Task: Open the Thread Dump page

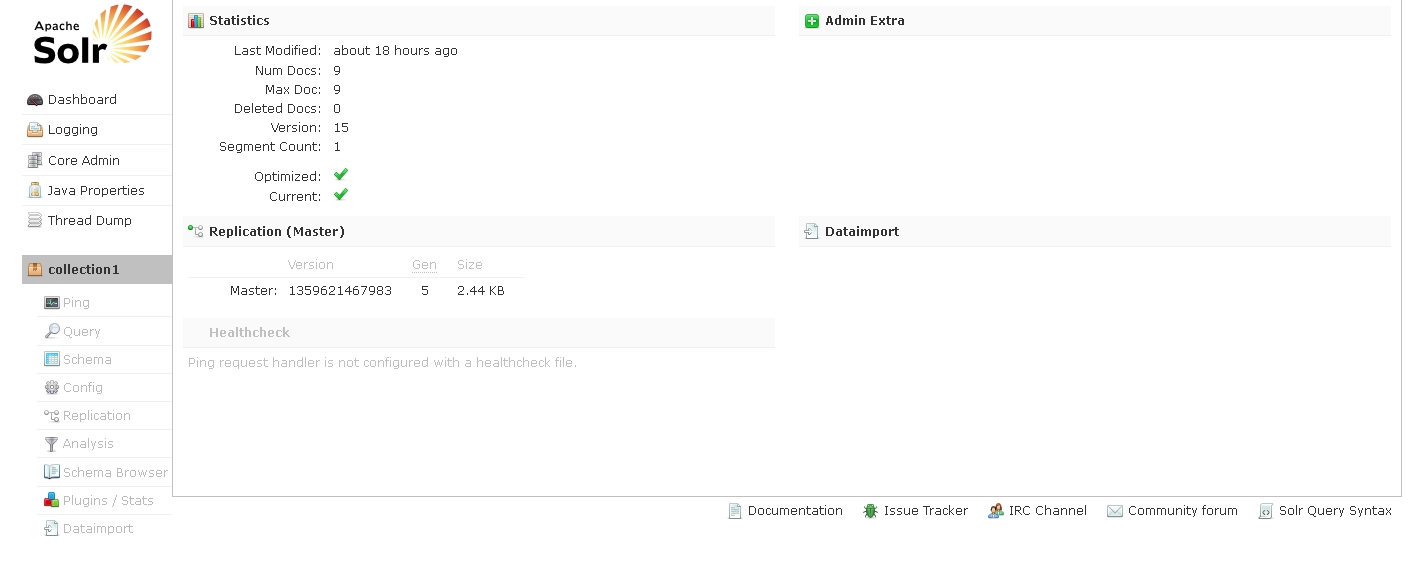Action: click(x=89, y=221)
